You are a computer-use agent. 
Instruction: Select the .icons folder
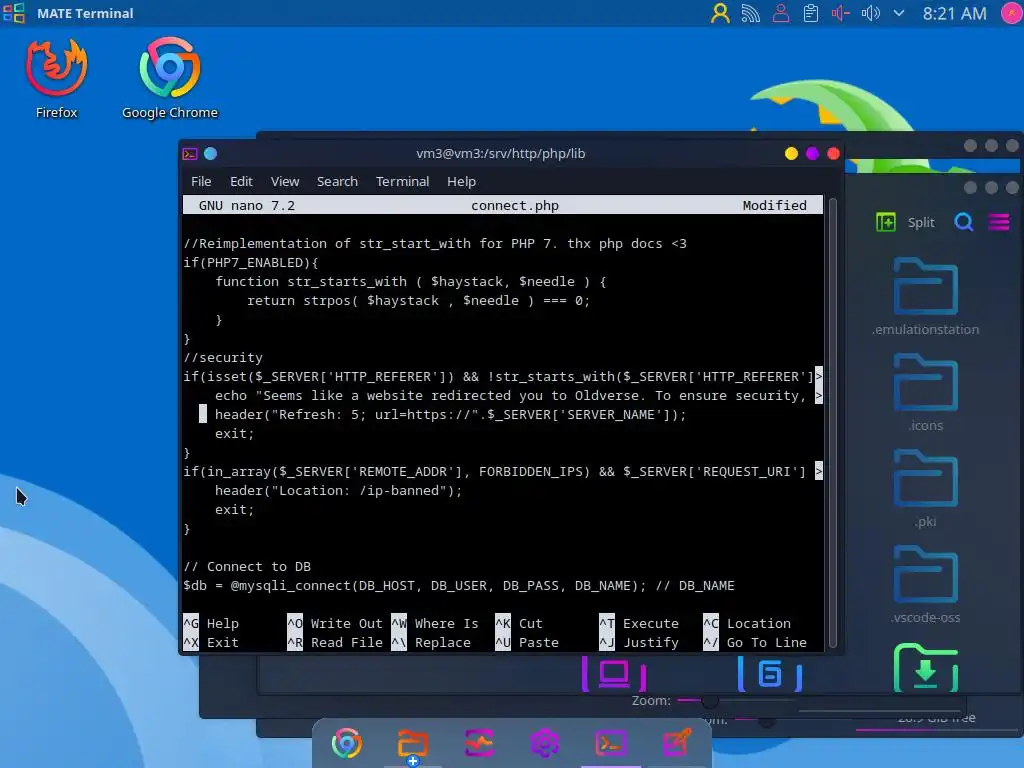point(925,392)
